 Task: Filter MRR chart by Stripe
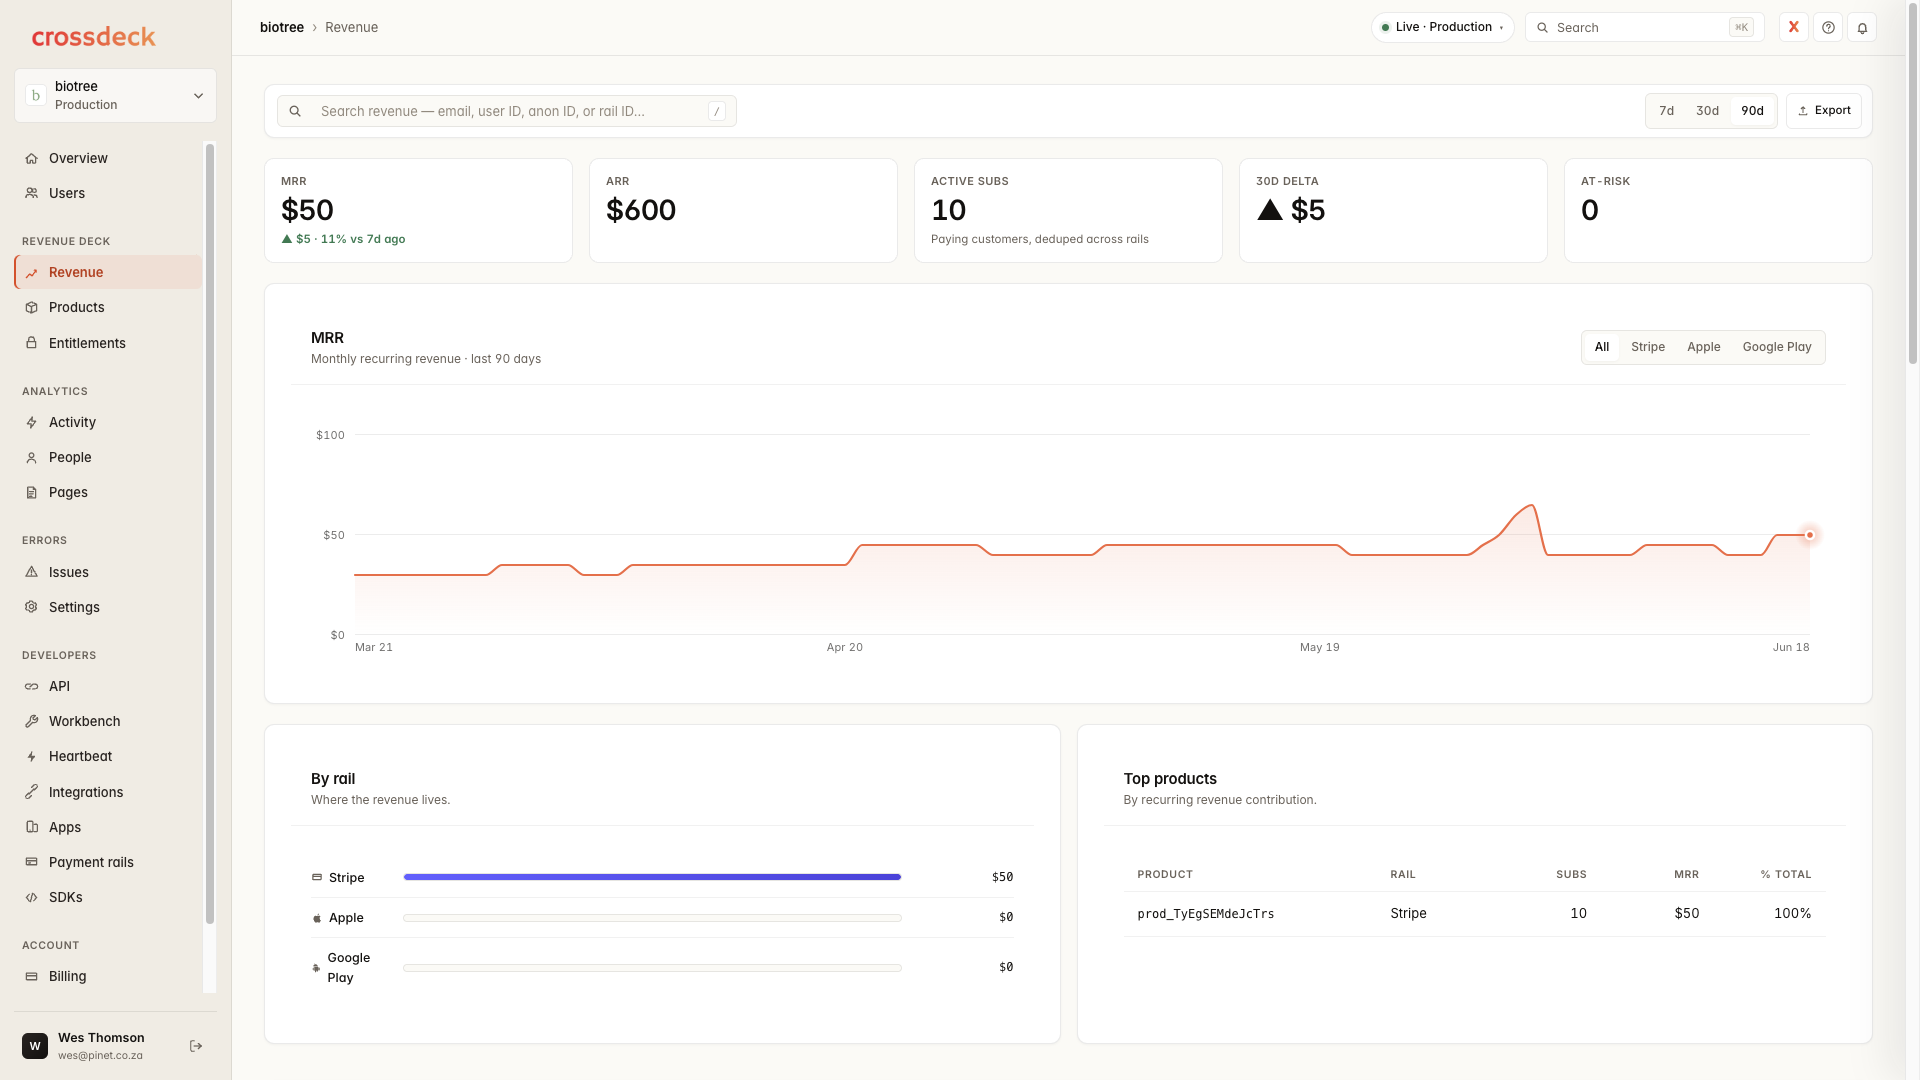coord(1648,347)
